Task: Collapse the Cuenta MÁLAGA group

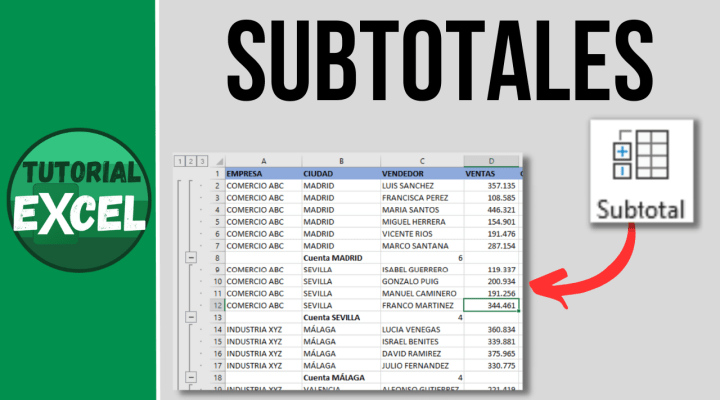Action: coord(191,377)
